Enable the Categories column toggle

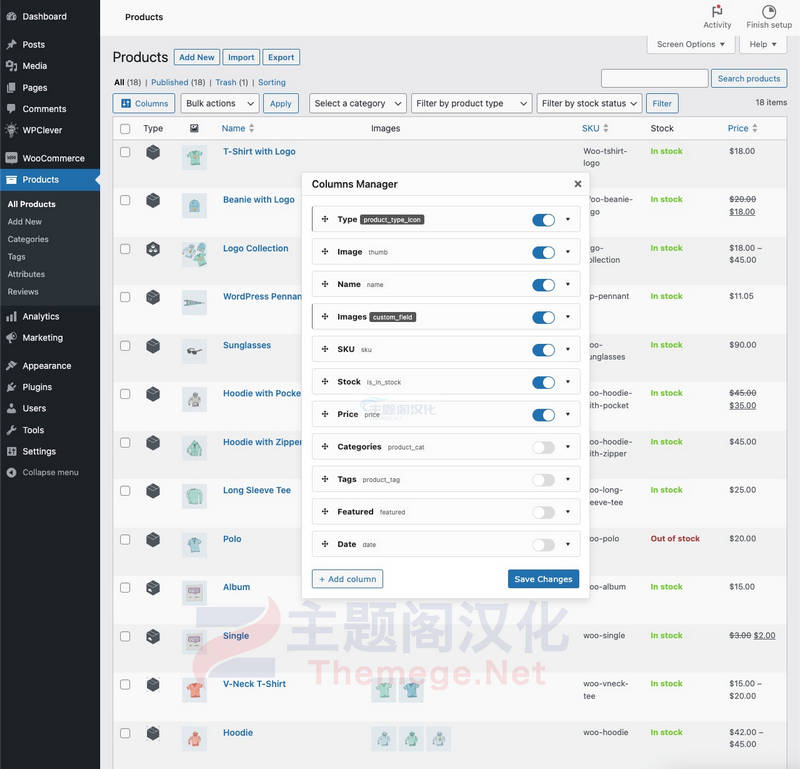point(543,447)
